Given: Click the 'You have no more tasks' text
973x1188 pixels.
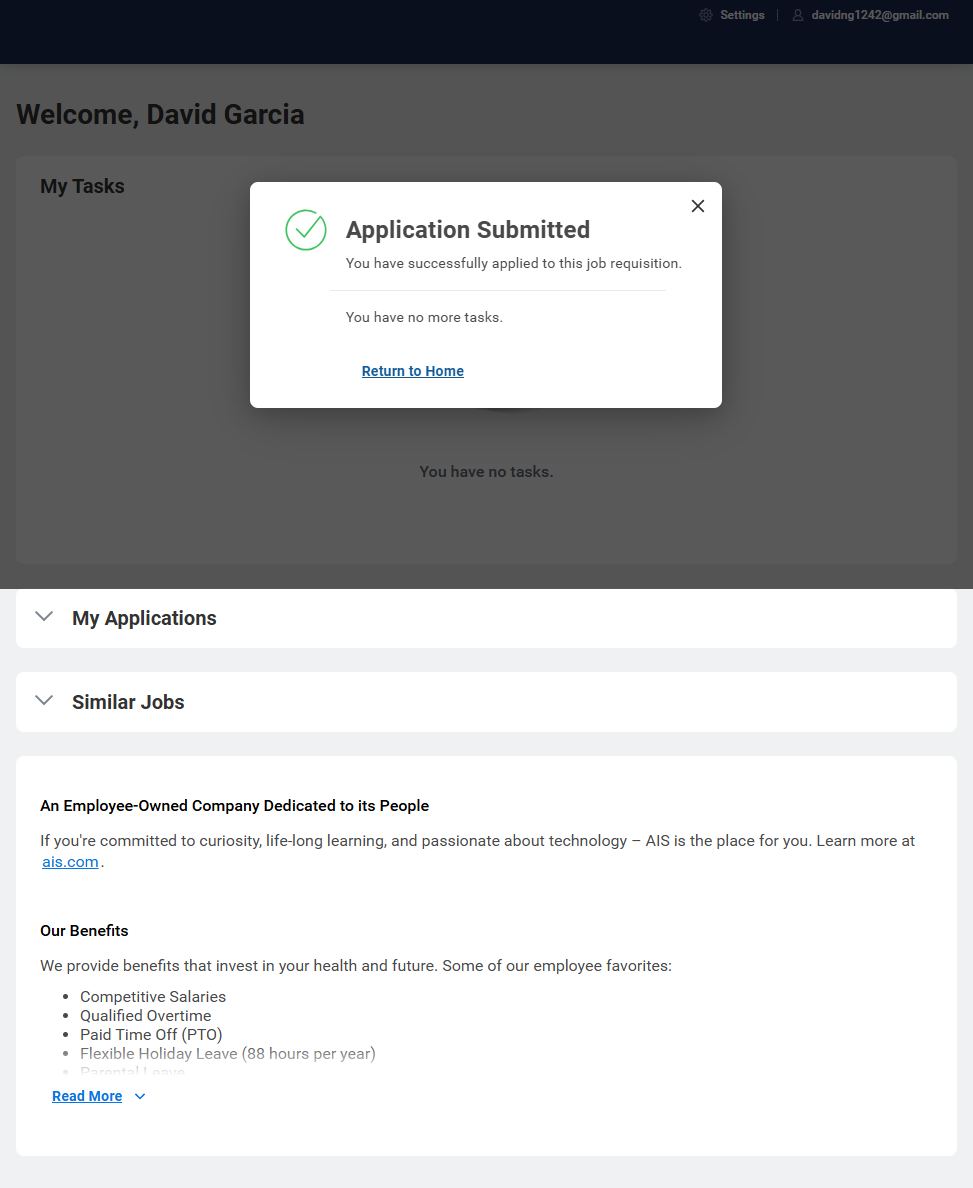Looking at the screenshot, I should click(x=424, y=317).
